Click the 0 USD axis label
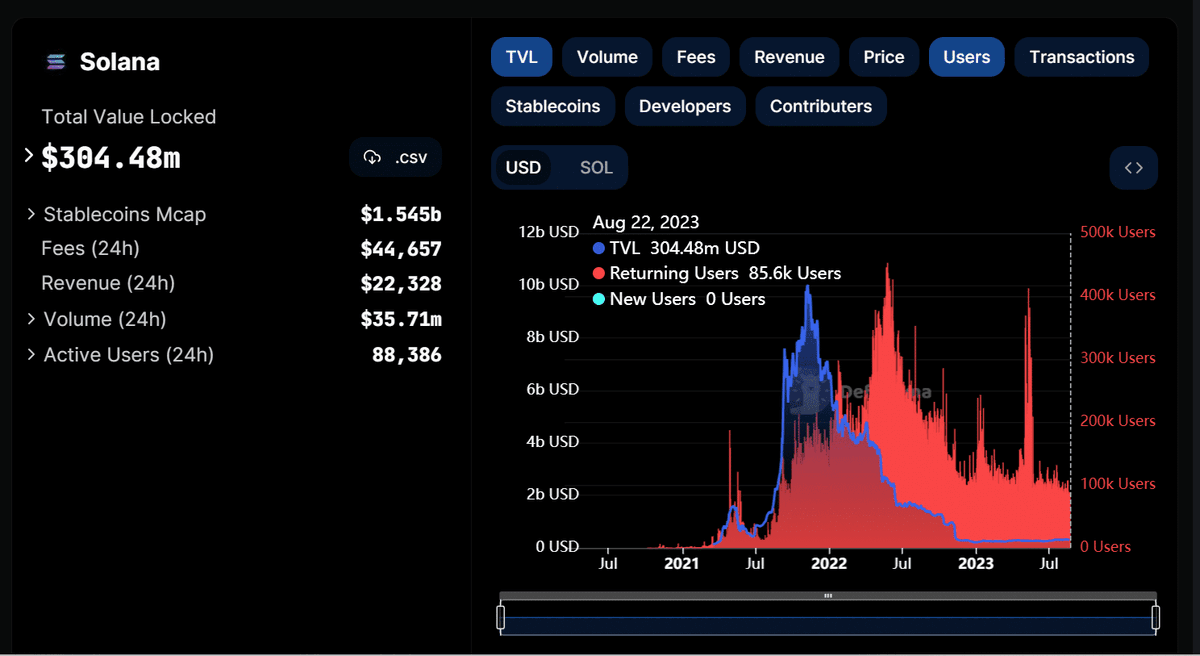1200x656 pixels. (x=558, y=547)
